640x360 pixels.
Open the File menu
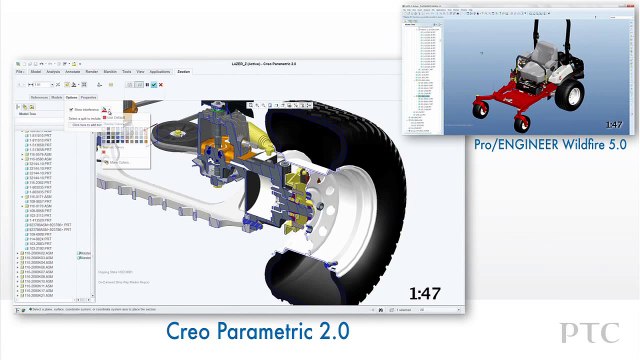click(20, 72)
